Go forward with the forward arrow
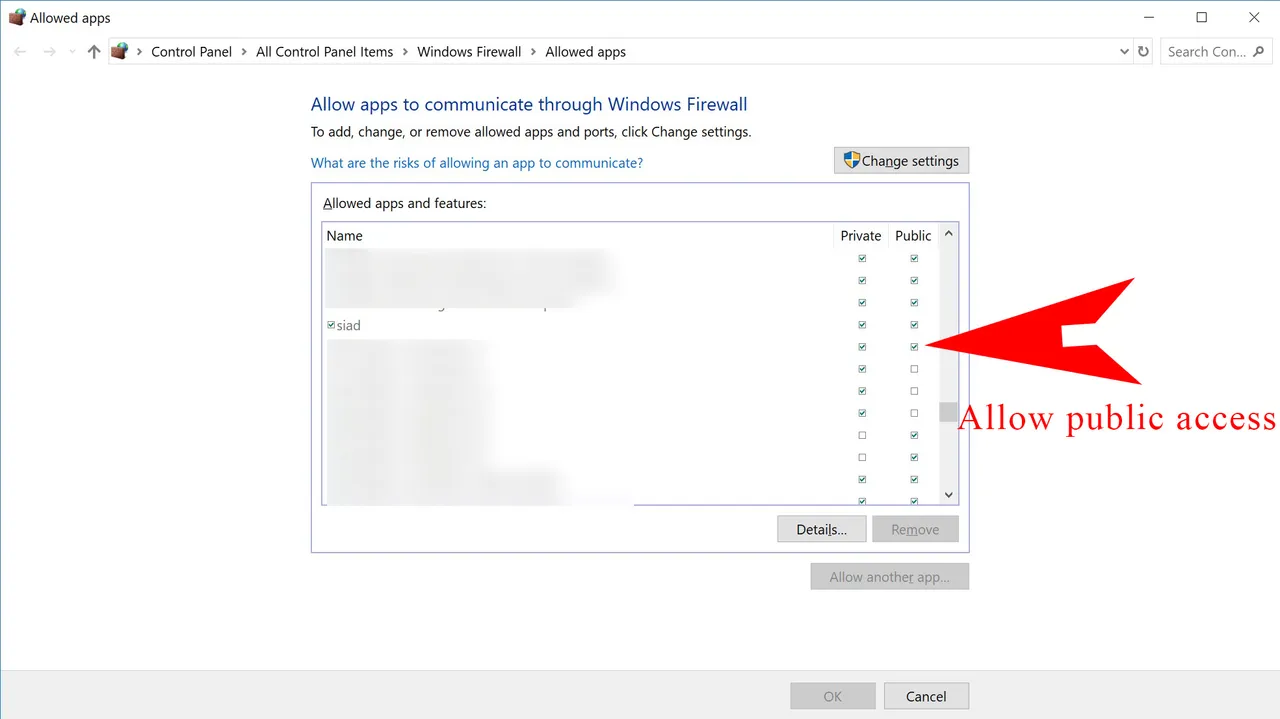The height and width of the screenshot is (719, 1280). [x=49, y=52]
